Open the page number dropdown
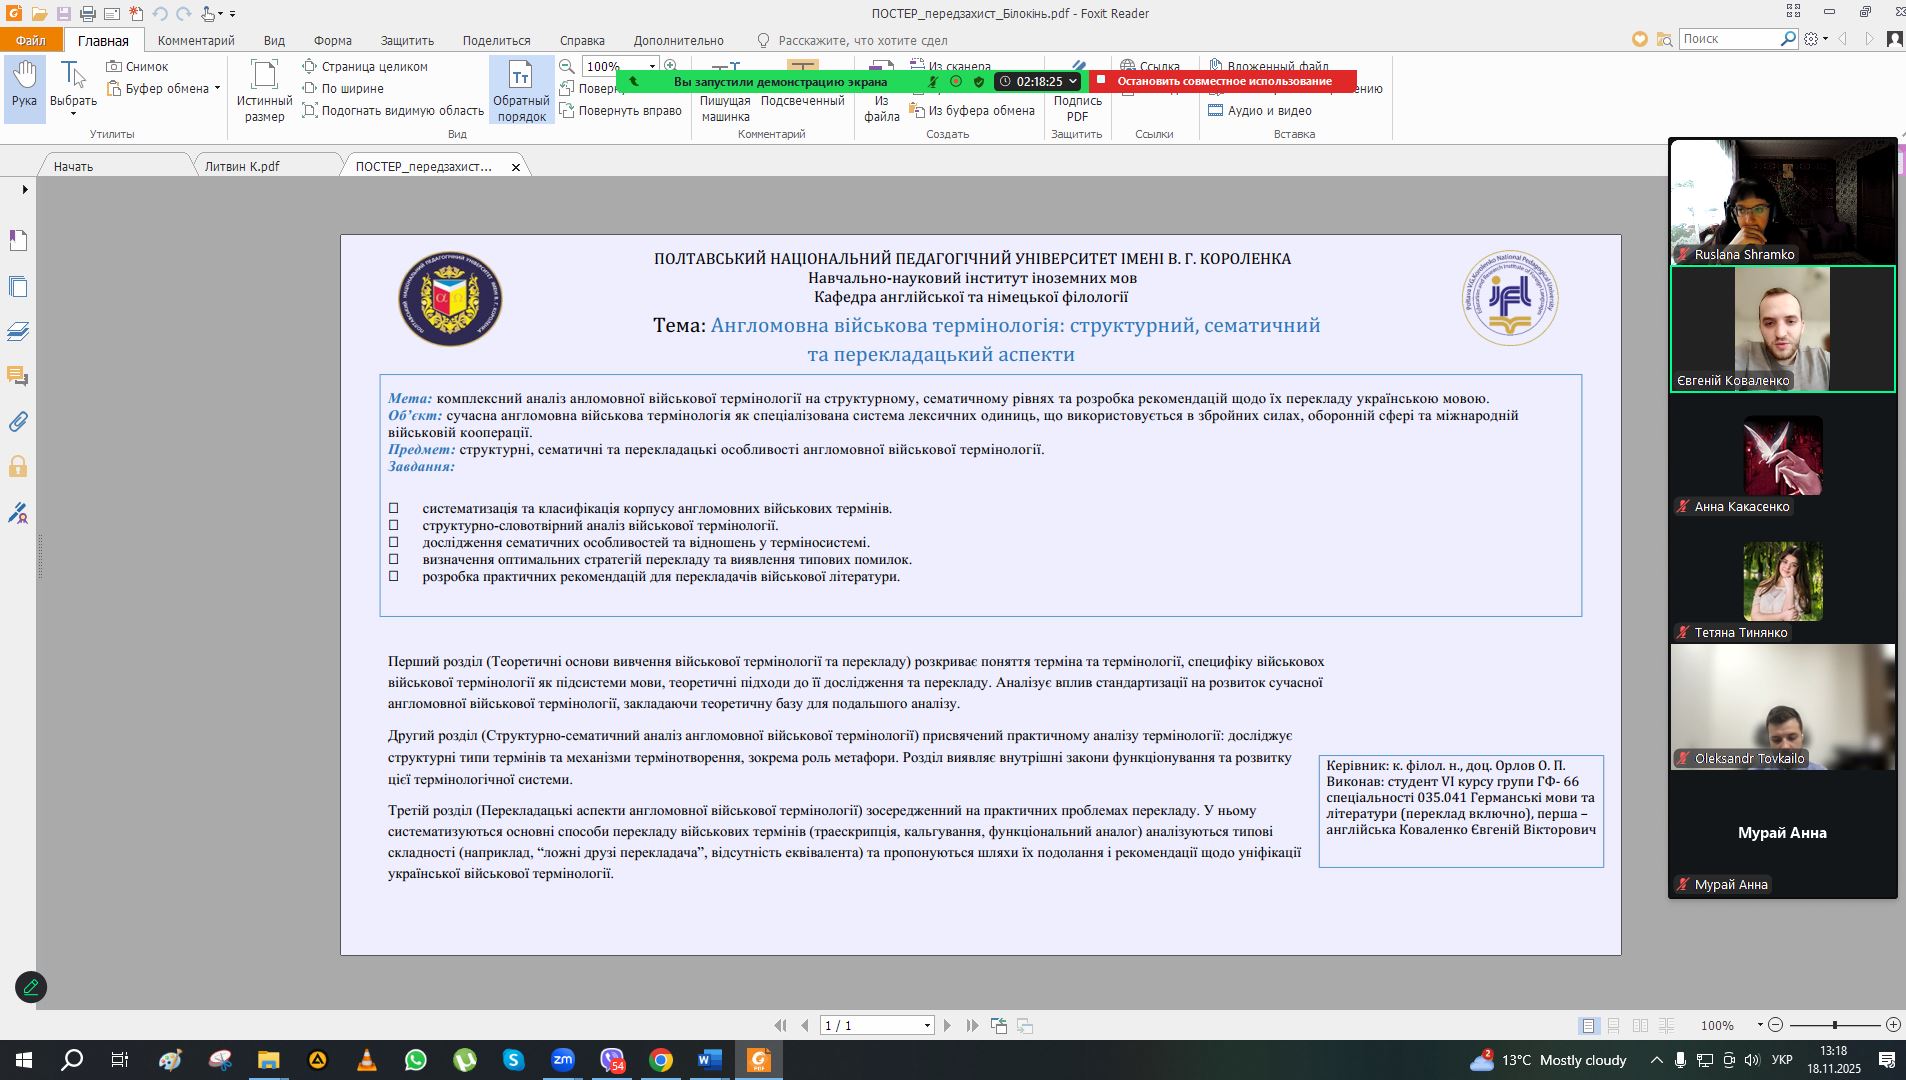This screenshot has width=1906, height=1080. tap(927, 1026)
